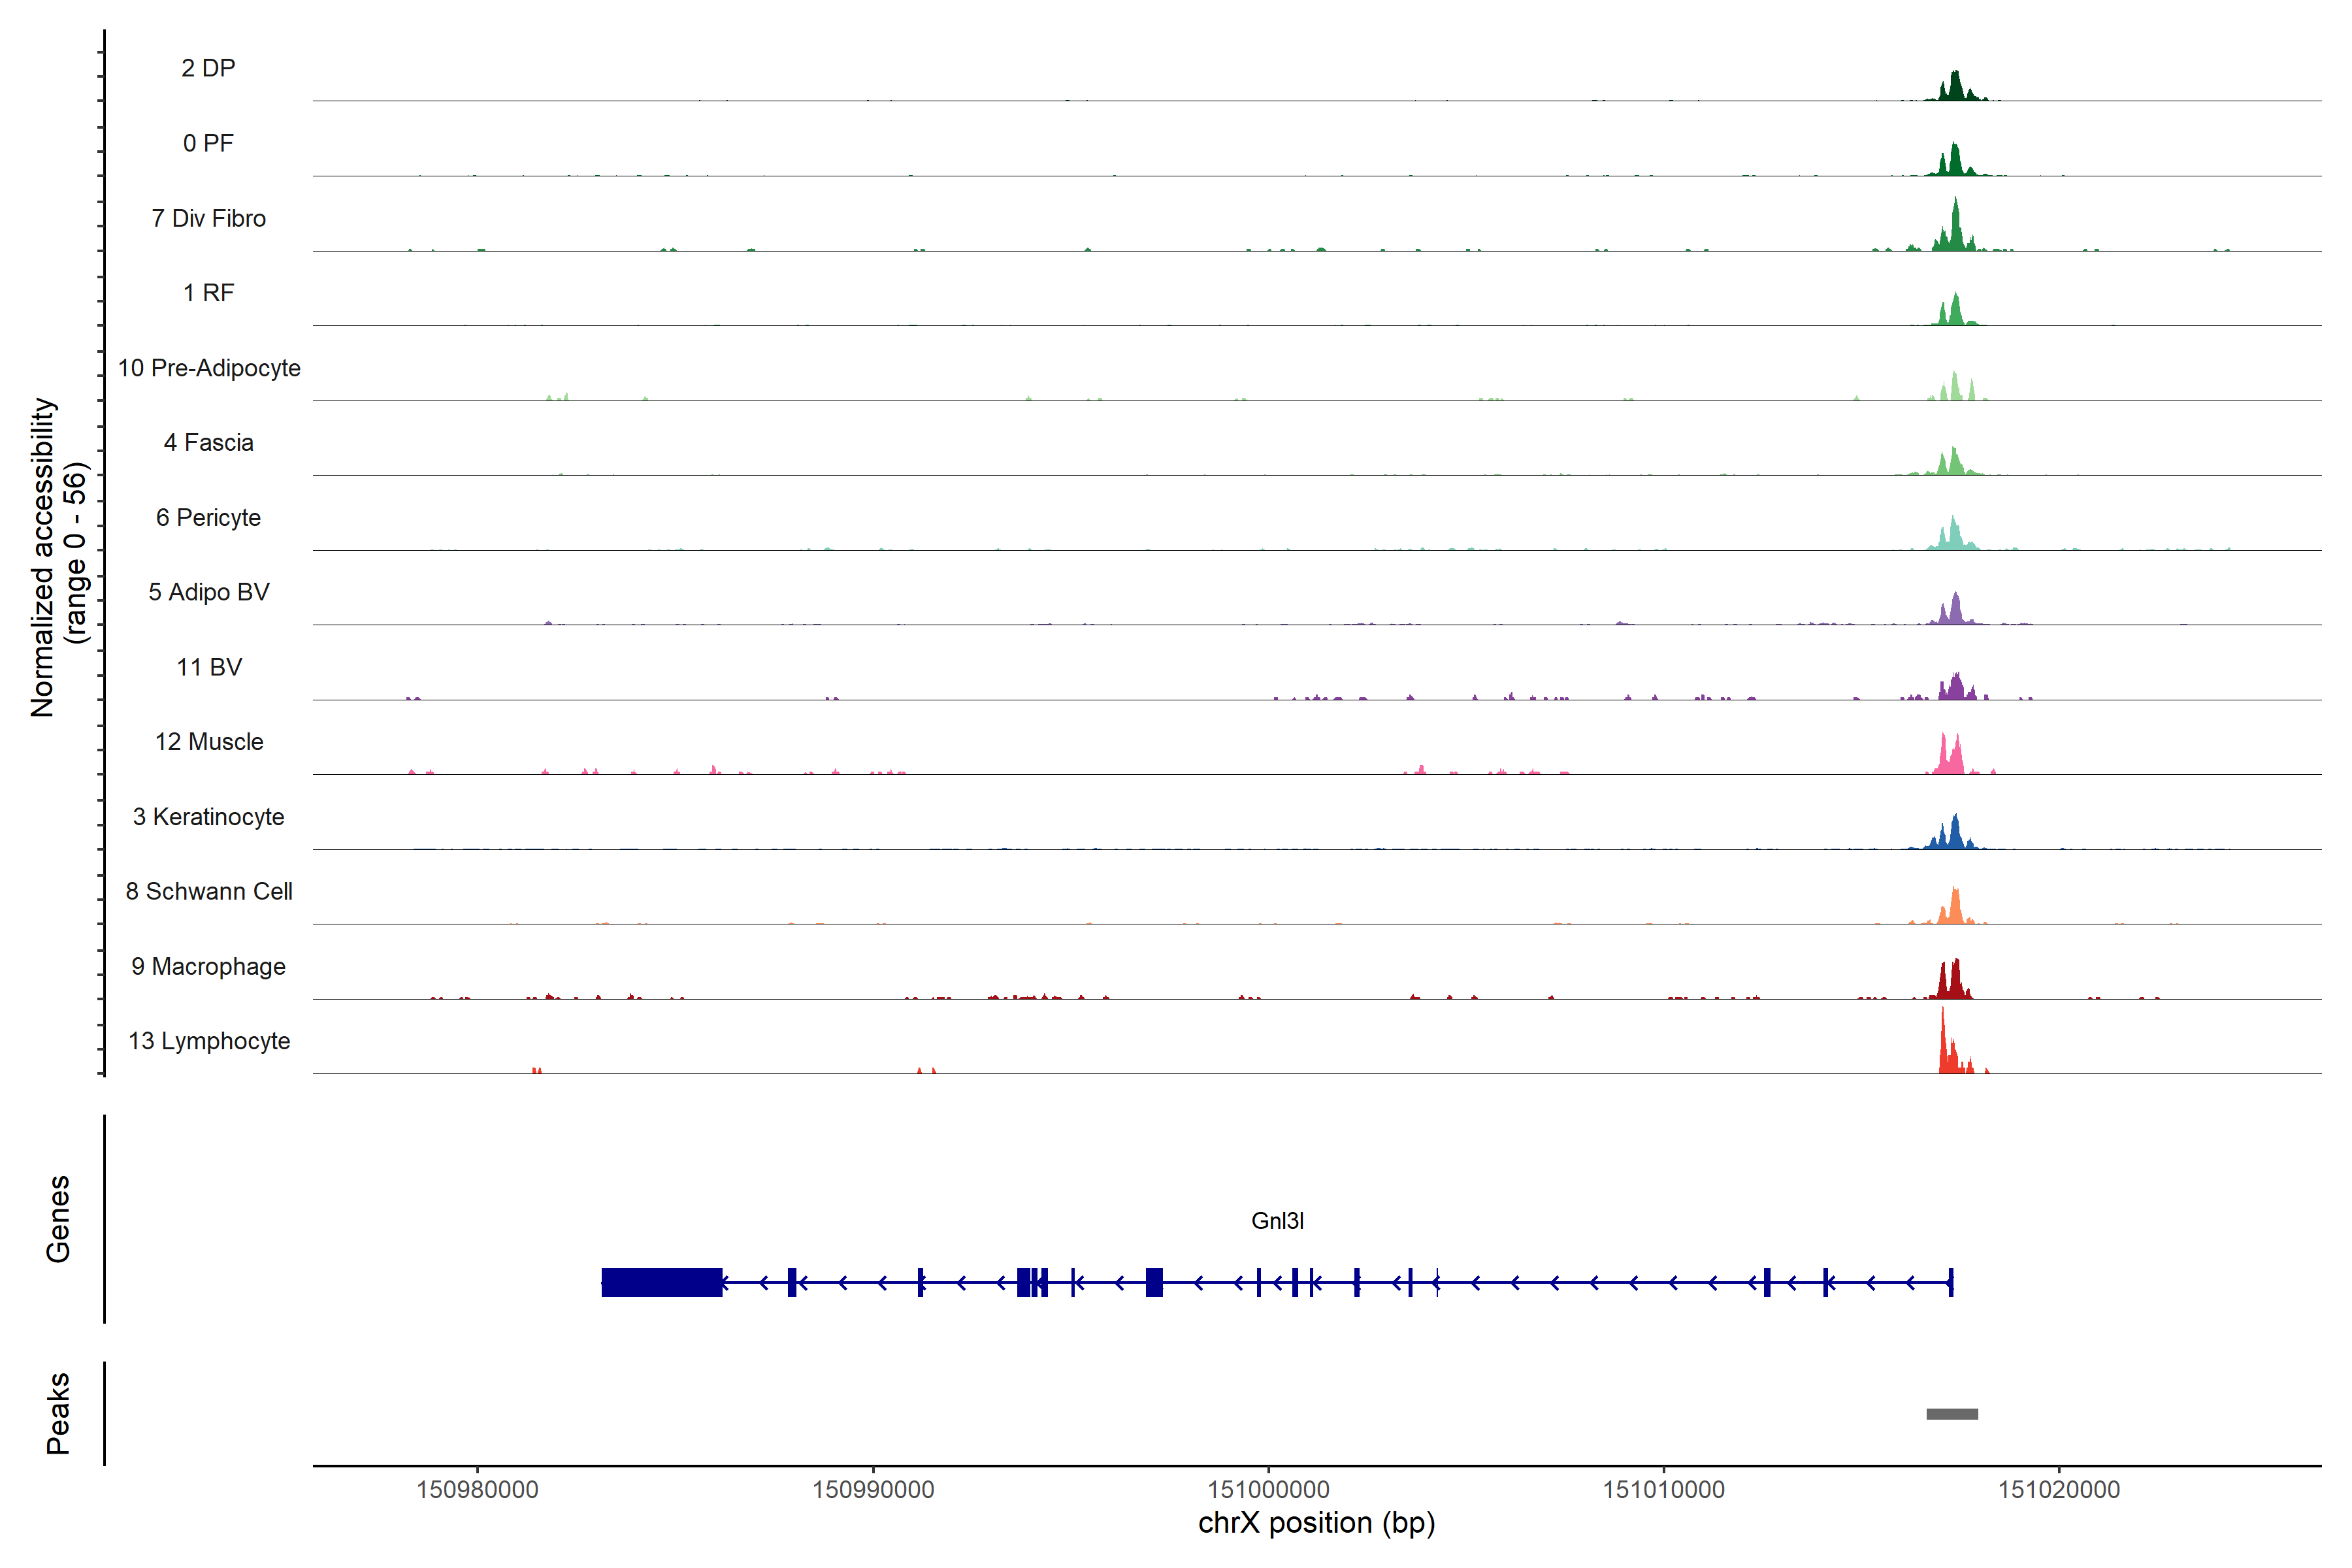Click the gray peak region bar
Viewport: 2352px width, 1568px height.
[x=1952, y=1414]
